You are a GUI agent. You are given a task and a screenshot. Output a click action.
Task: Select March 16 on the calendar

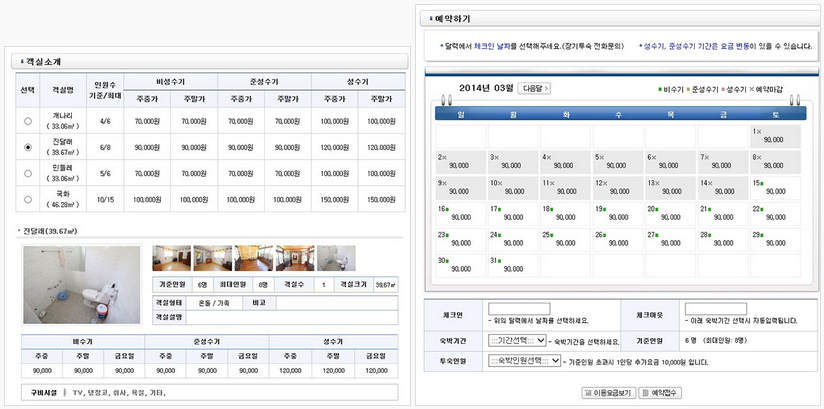pos(459,215)
